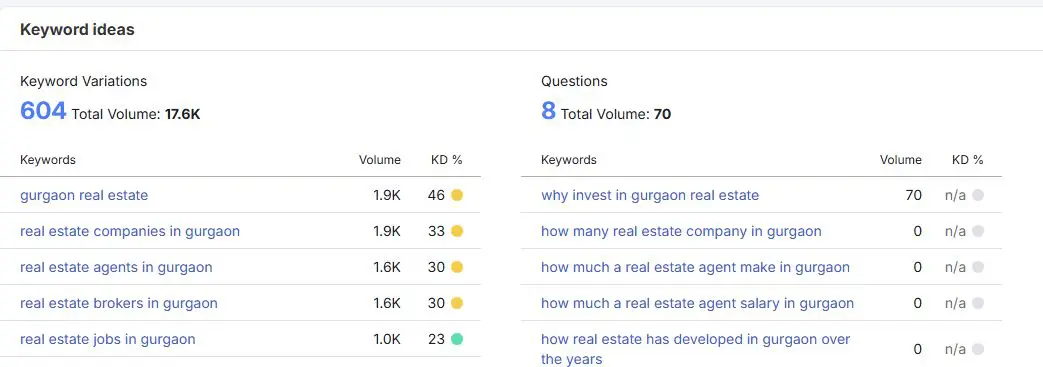Click the 604 keyword variations count

43,110
